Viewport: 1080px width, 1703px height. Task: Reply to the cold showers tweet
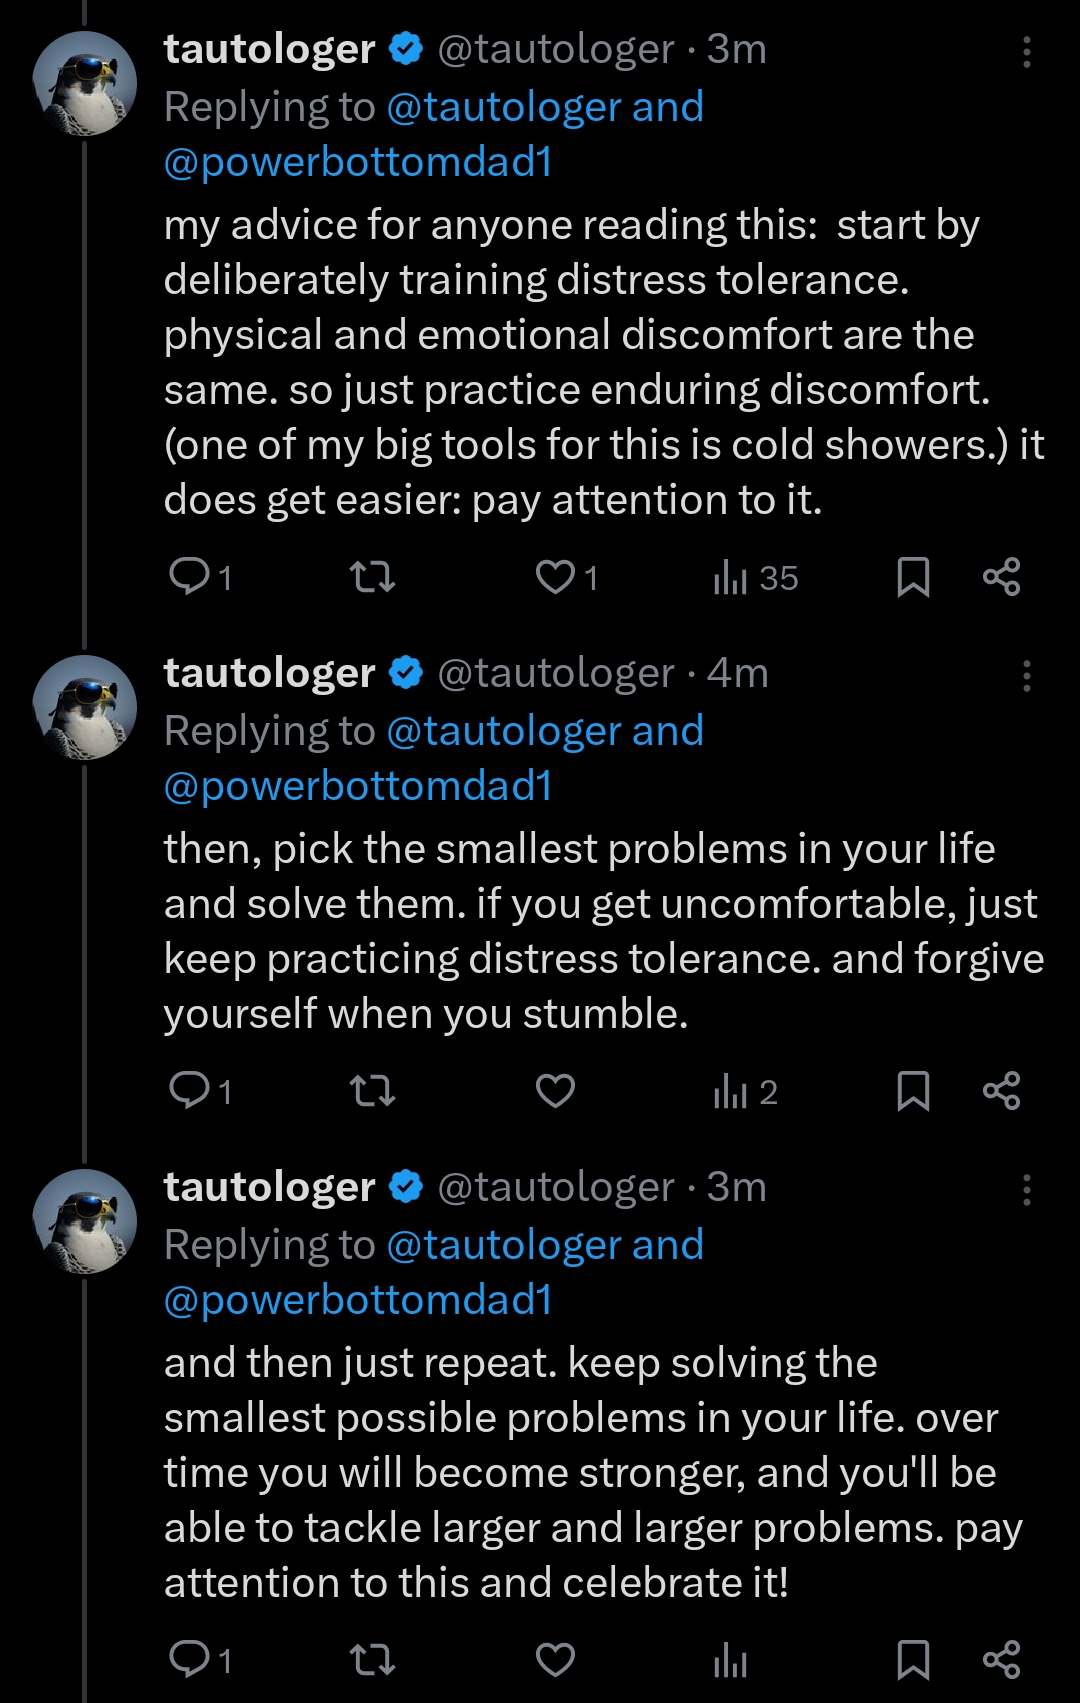click(x=189, y=577)
